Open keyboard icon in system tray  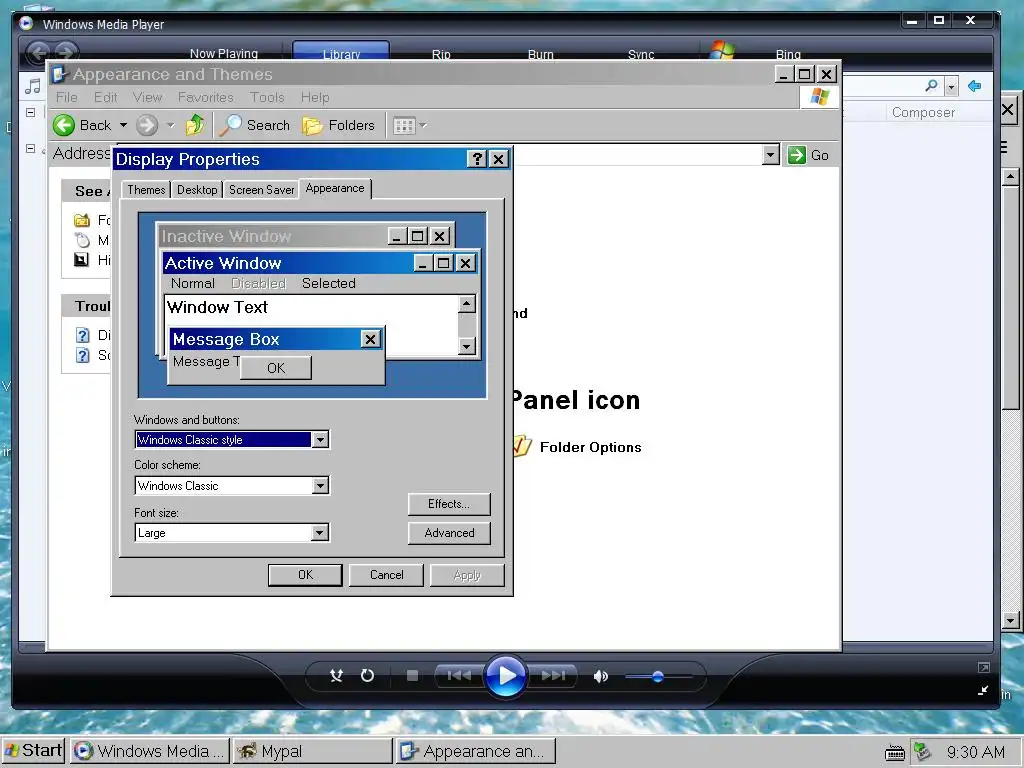coord(895,752)
